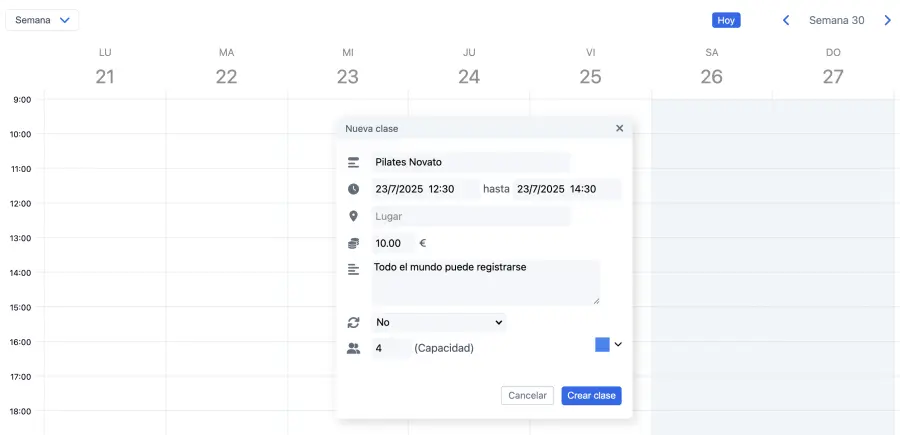Expand the class color chevron
Screen dimensions: 900x435
(x=618, y=344)
